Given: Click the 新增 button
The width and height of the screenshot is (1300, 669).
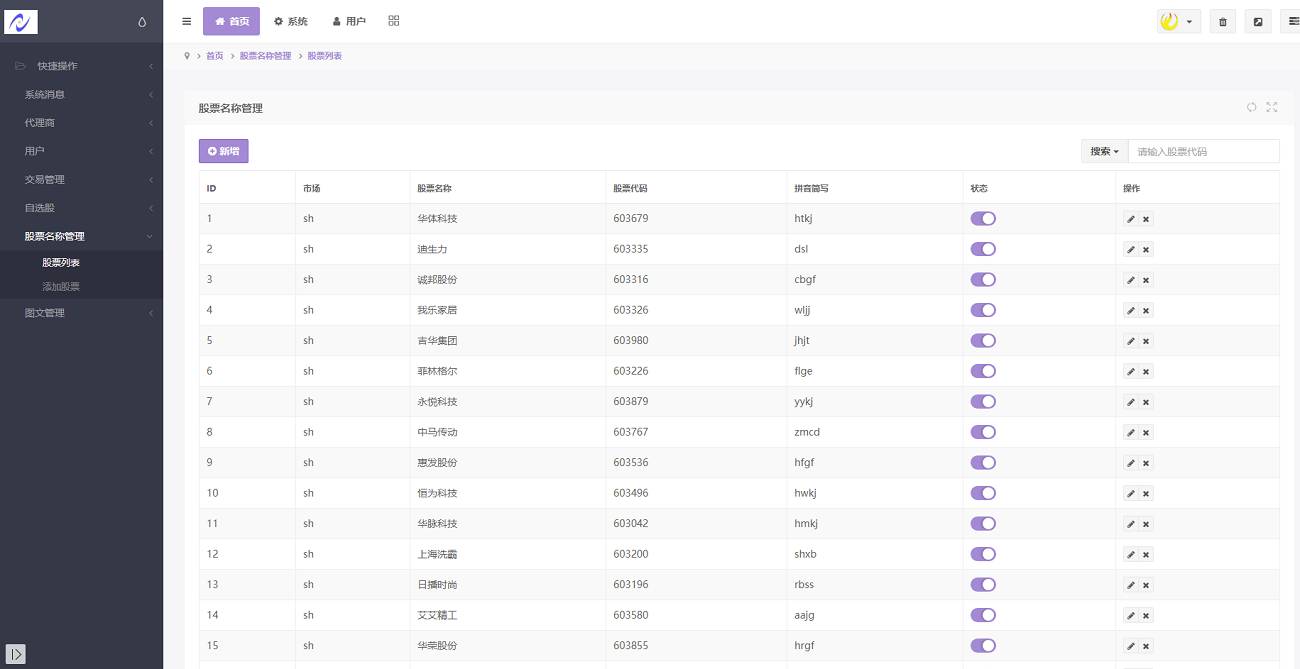Looking at the screenshot, I should (x=223, y=151).
